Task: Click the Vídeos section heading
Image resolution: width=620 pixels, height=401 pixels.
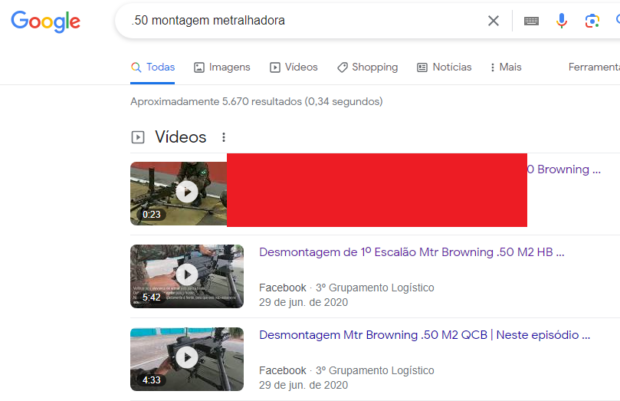Action: [x=180, y=137]
